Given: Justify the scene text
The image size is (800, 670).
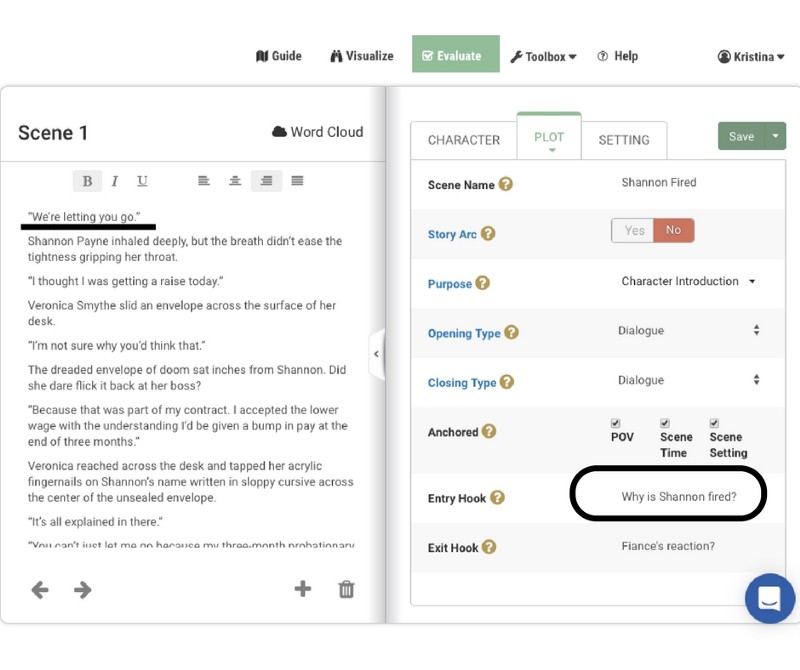Looking at the screenshot, I should point(297,181).
